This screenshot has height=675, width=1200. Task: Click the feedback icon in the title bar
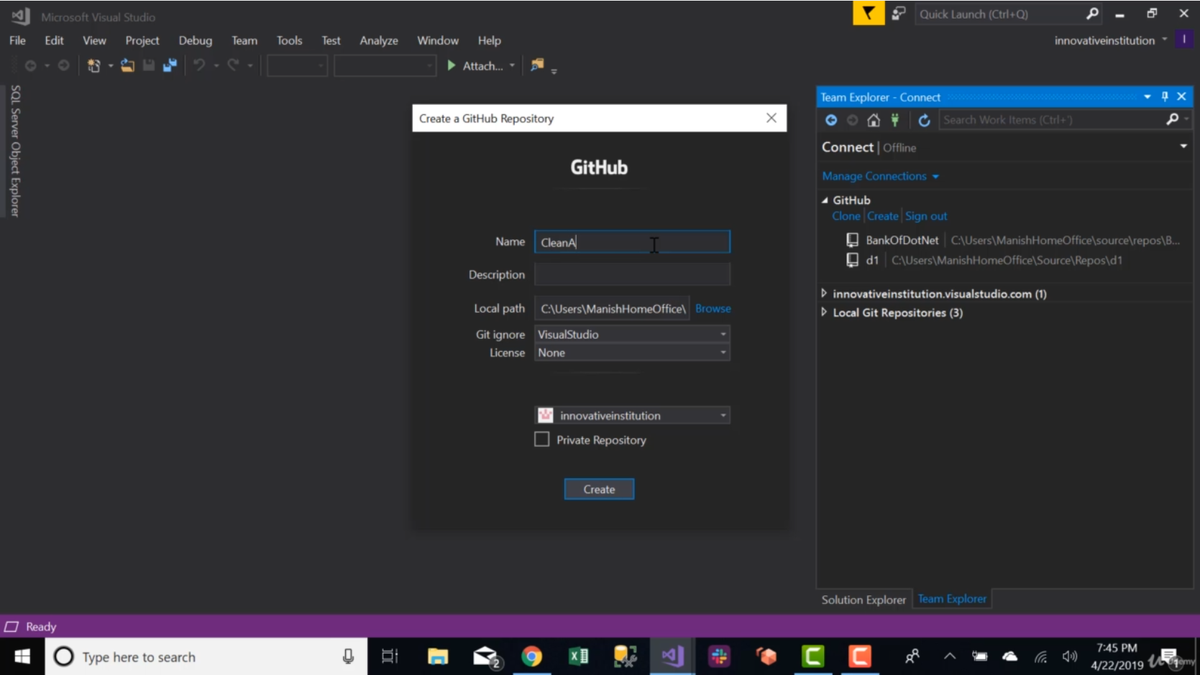pos(898,14)
